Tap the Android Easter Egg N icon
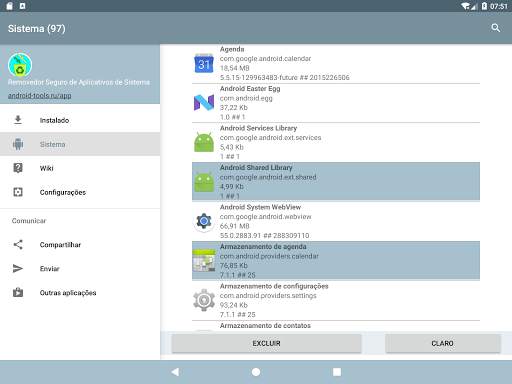512x384 pixels. pyautogui.click(x=204, y=103)
